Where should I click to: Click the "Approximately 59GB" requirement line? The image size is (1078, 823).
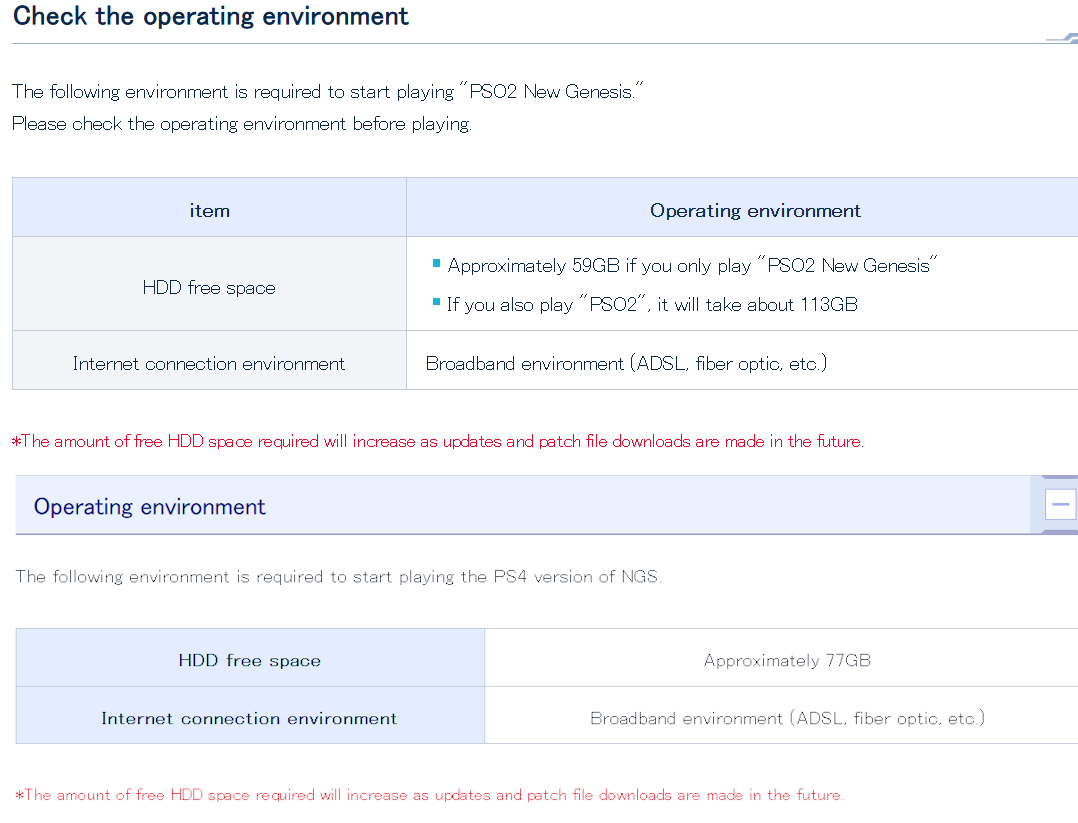pyautogui.click(x=692, y=265)
